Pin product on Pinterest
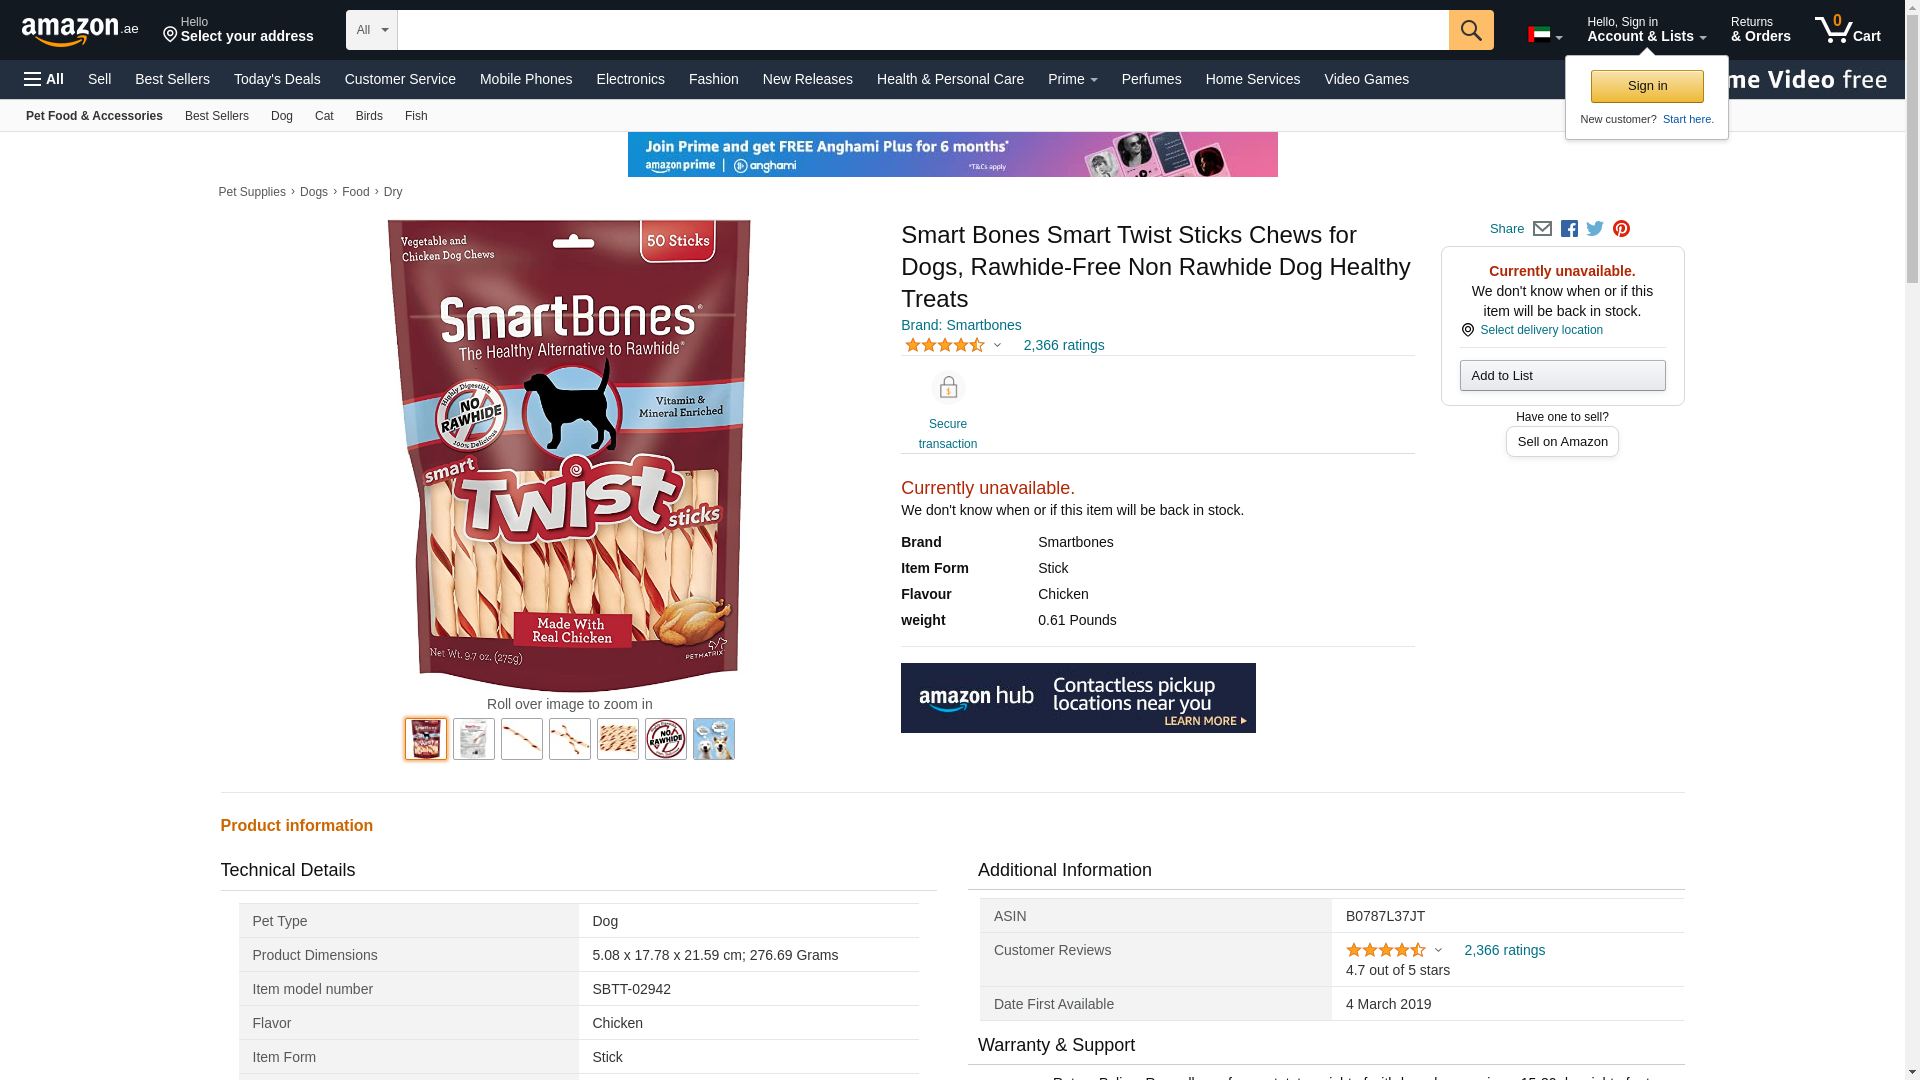Image resolution: width=1920 pixels, height=1080 pixels. (1621, 229)
